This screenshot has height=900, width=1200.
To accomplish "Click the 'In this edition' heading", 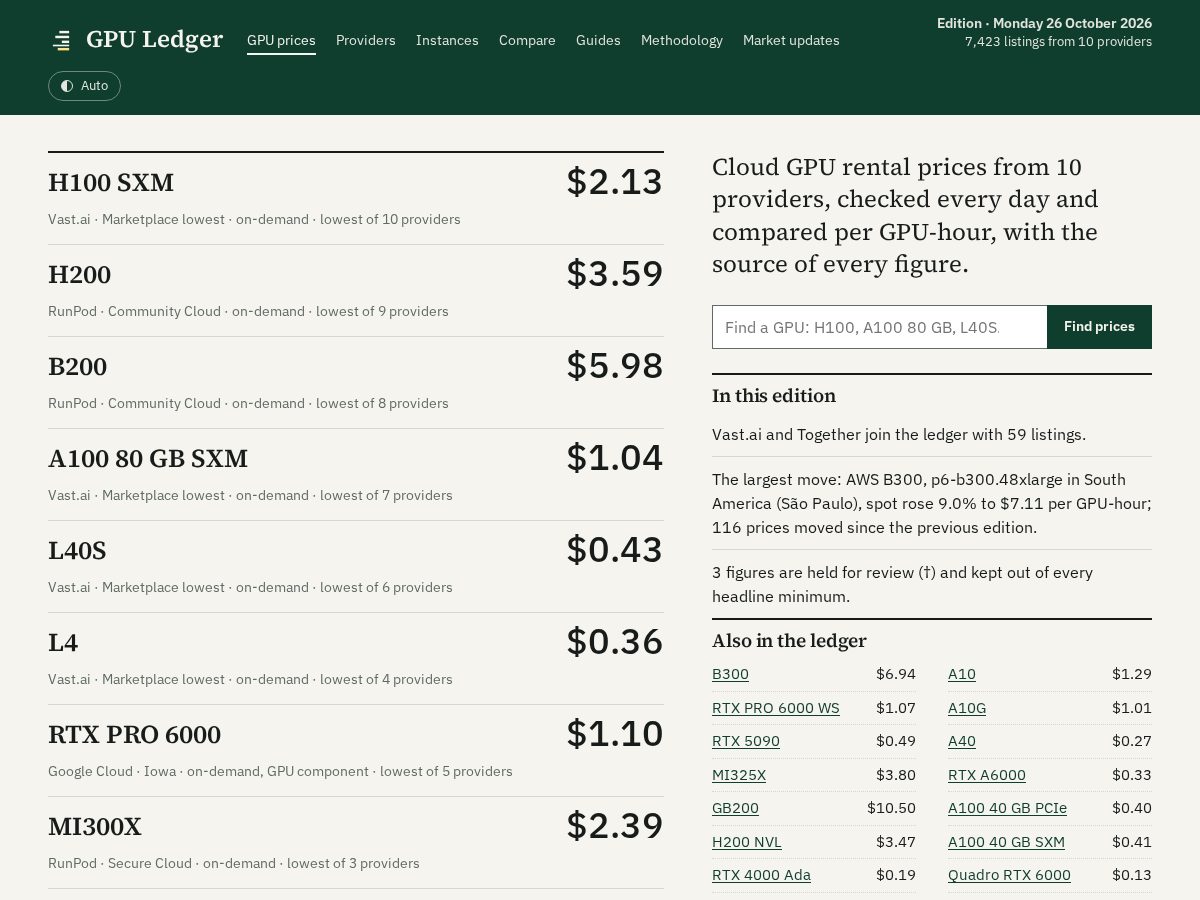I will [x=774, y=396].
